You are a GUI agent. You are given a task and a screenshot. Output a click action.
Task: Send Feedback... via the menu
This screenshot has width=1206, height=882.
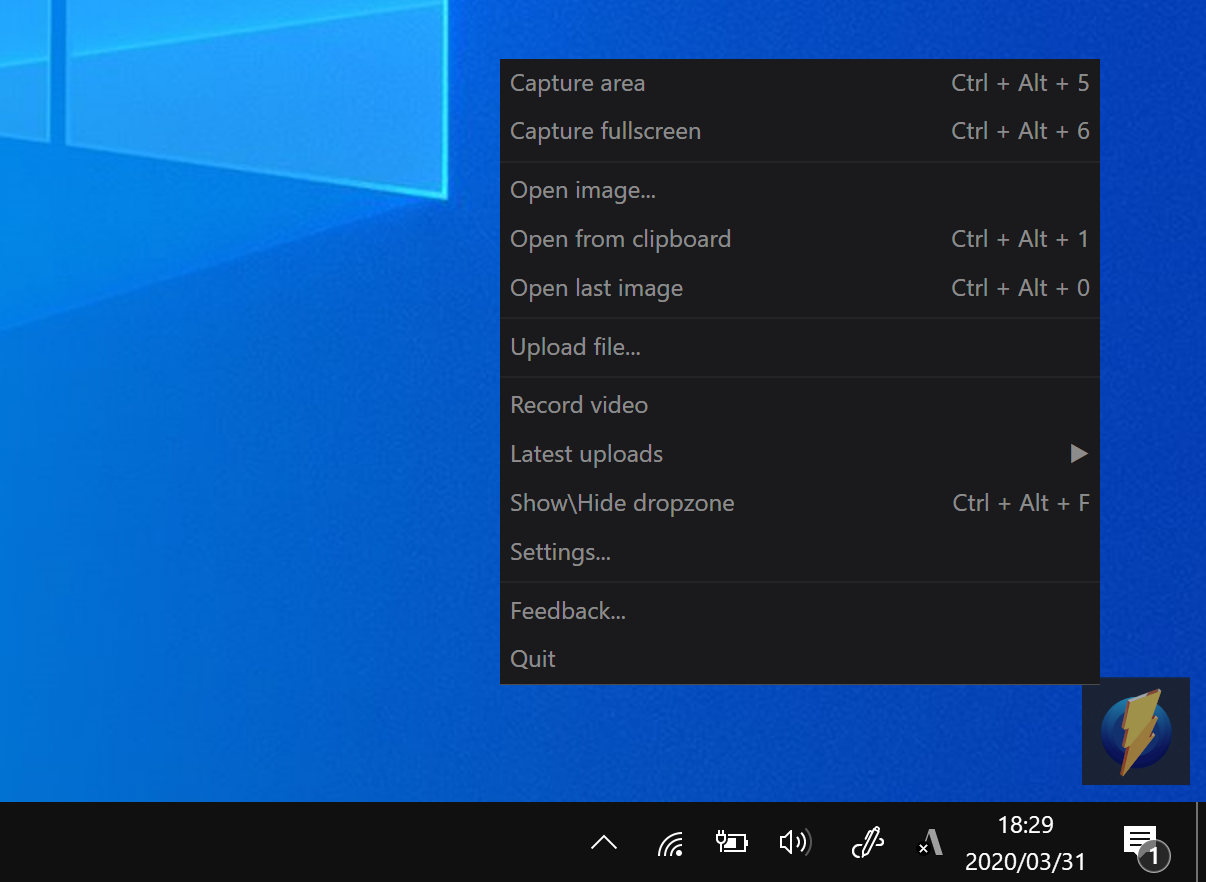point(799,611)
